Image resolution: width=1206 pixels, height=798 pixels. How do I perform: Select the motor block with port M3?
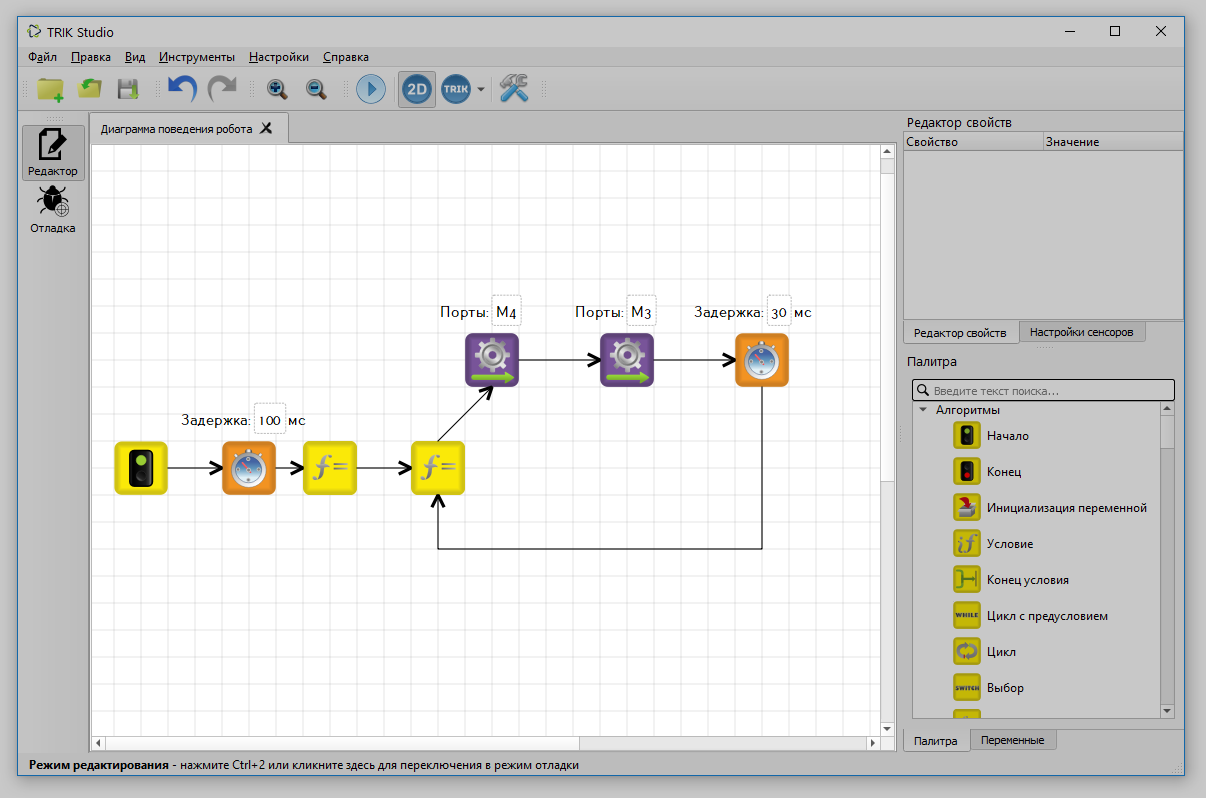(627, 360)
